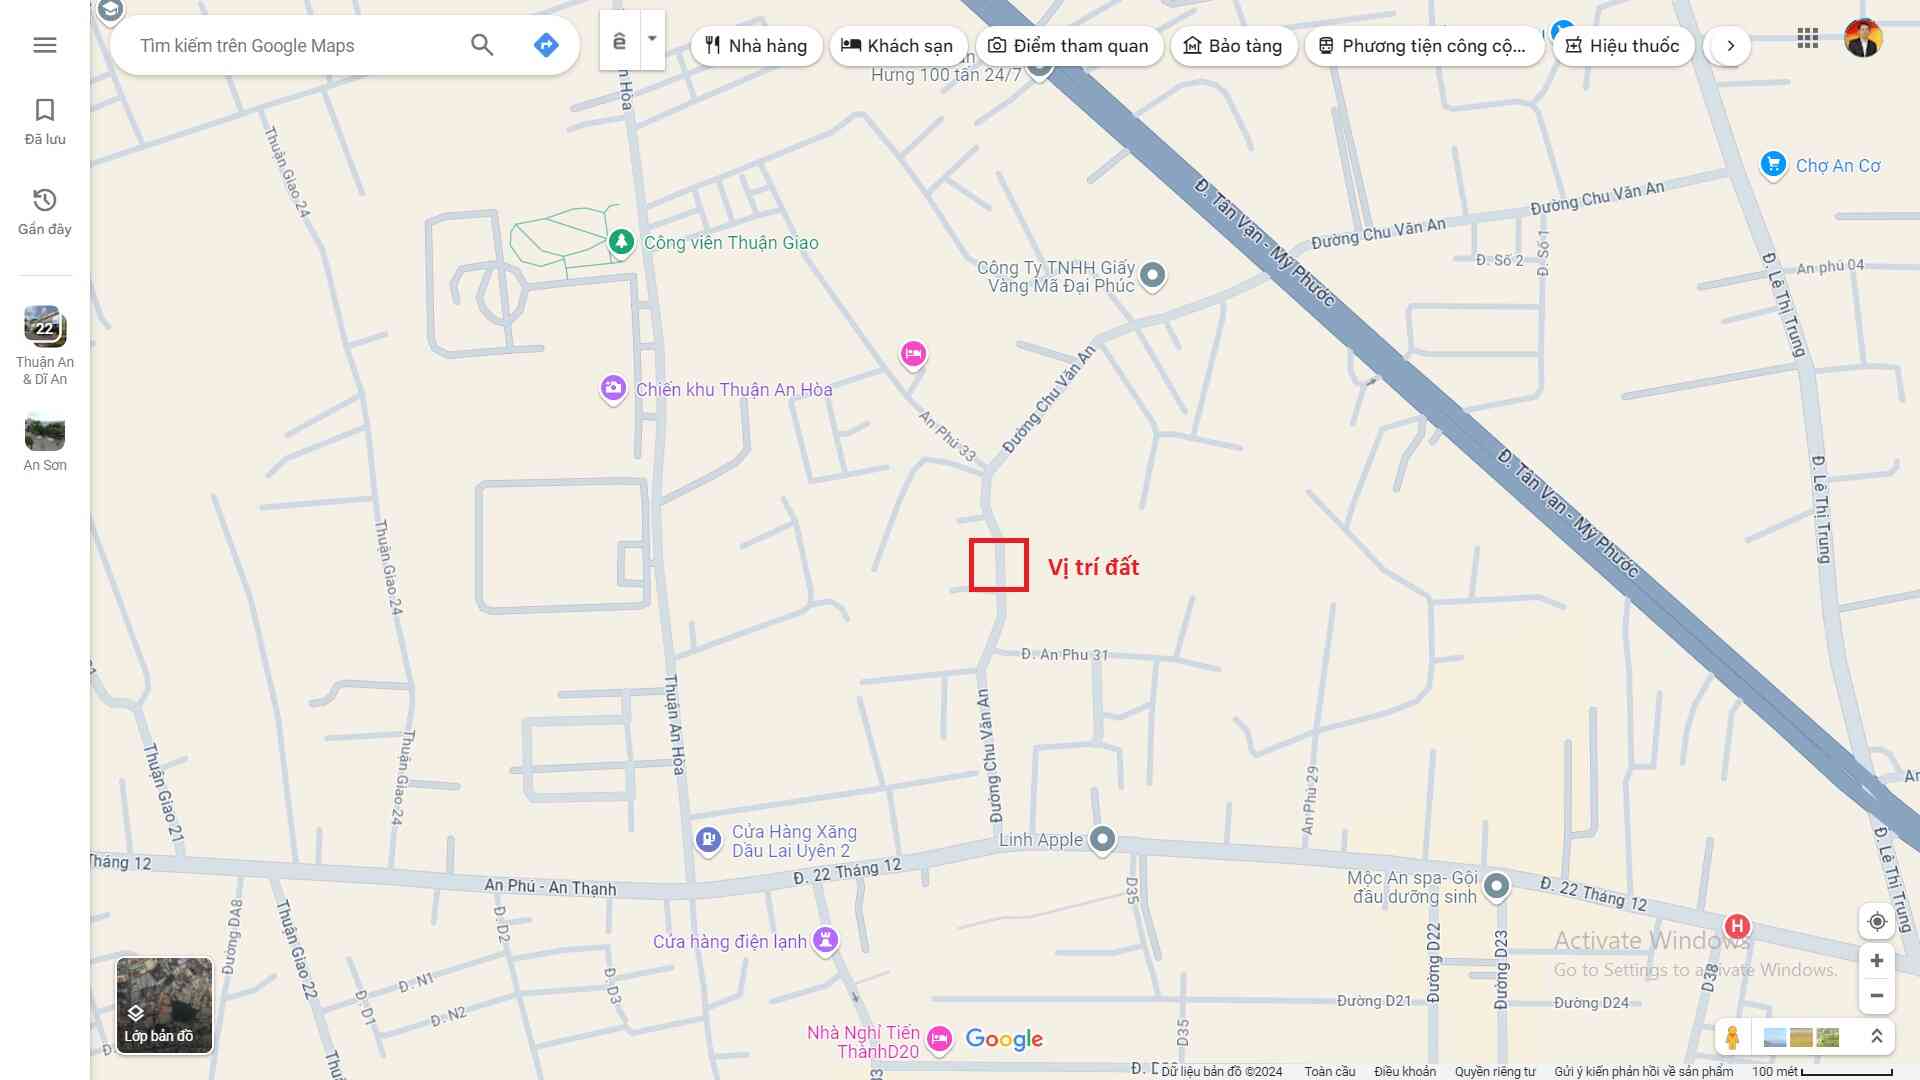This screenshot has width=1920, height=1080.
Task: Open the Google Maps hamburger menu
Action: pyautogui.click(x=45, y=45)
